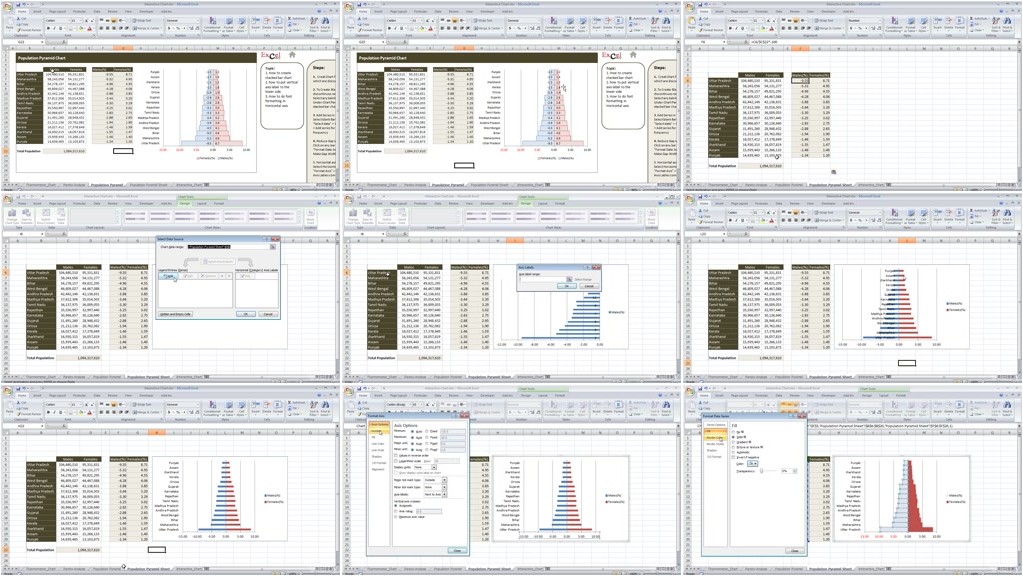Click Save As Template in the ribbon behind Select Data Source
The height and width of the screenshot is (576, 1023).
27,218
